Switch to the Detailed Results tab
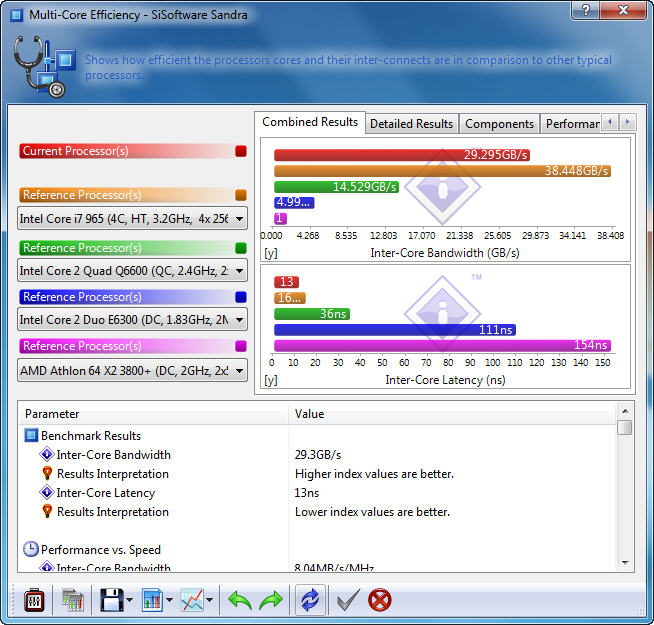Viewport: 654px width, 625px height. 412,124
